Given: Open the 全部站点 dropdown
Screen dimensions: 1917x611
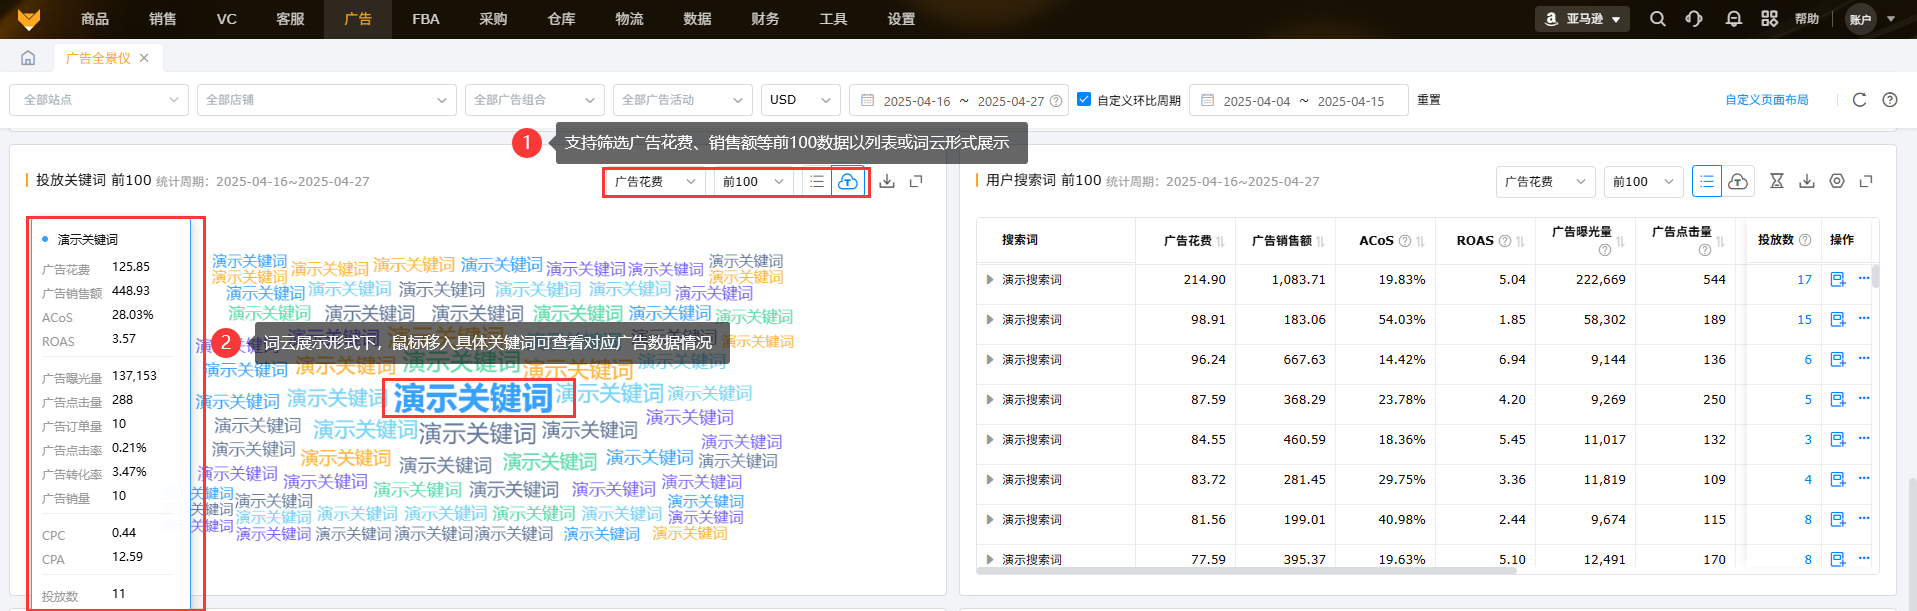Looking at the screenshot, I should tap(99, 100).
